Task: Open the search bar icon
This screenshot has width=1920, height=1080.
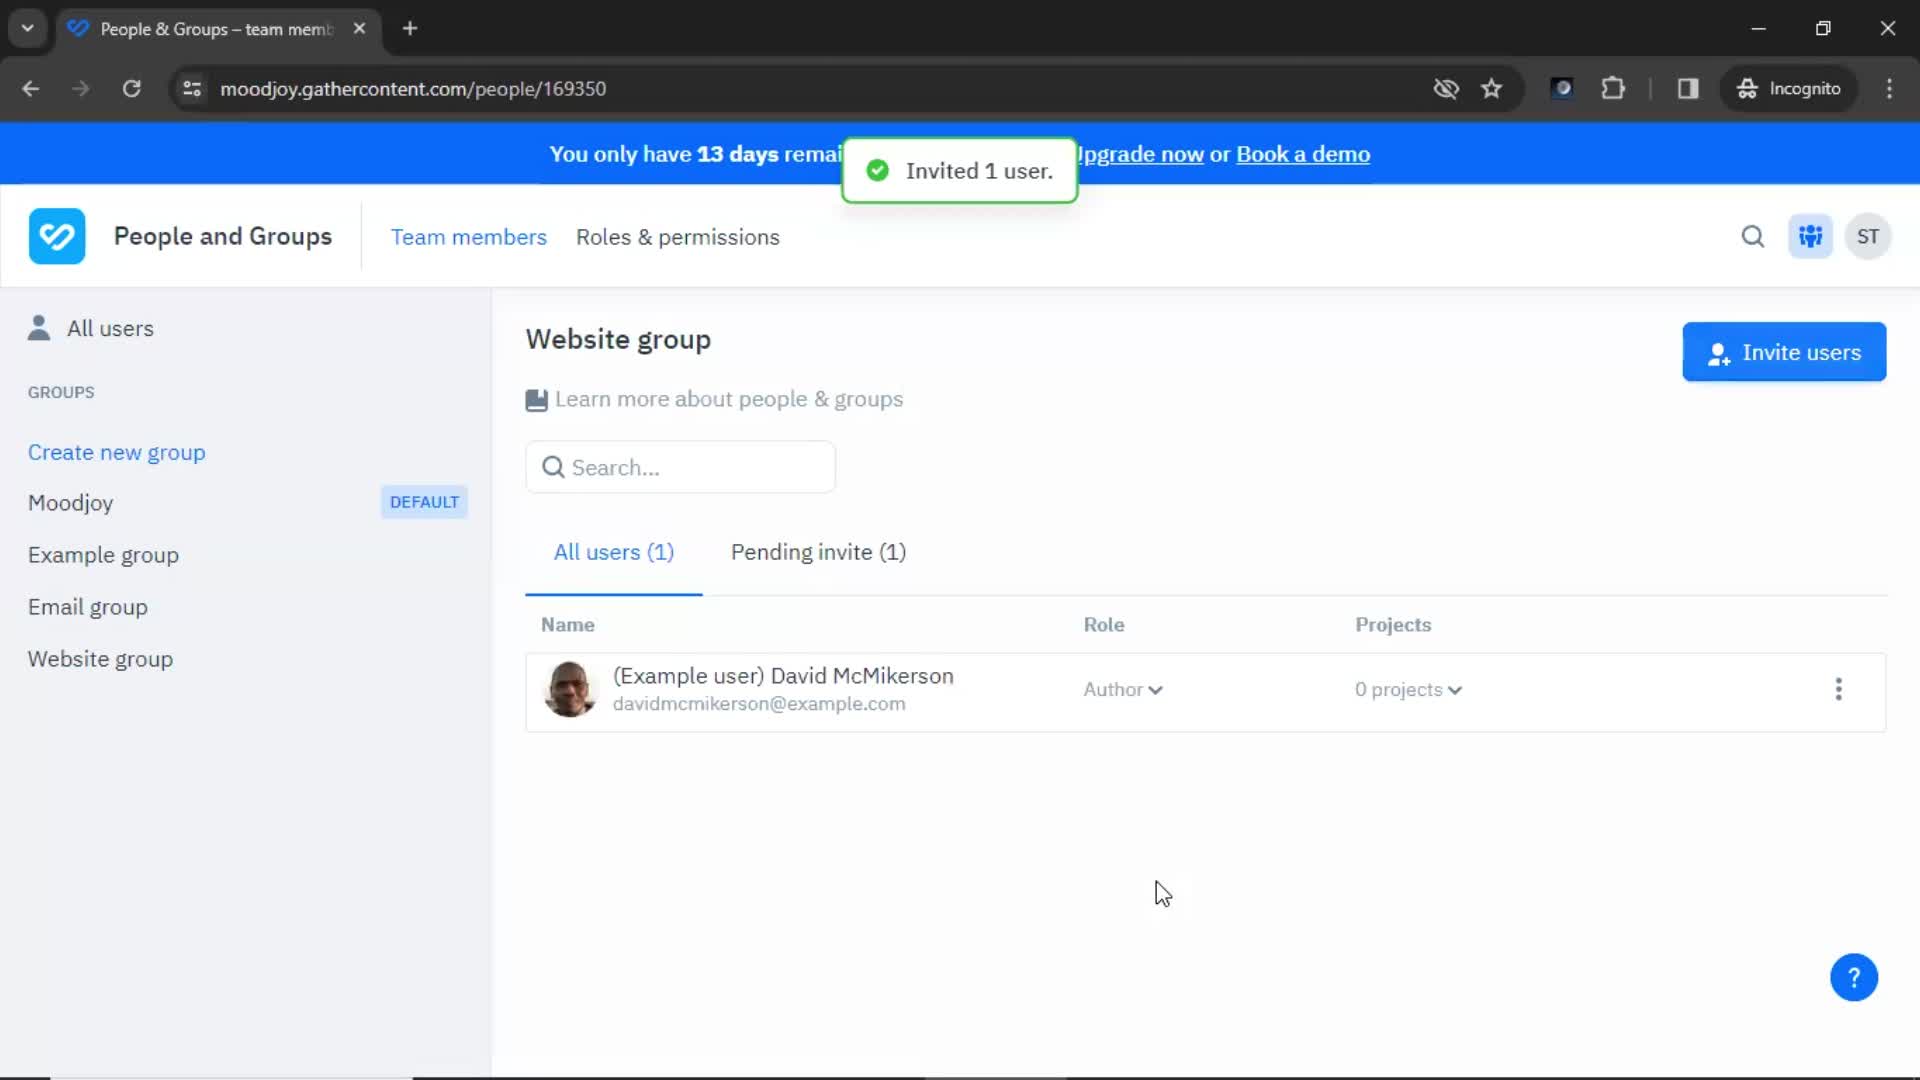Action: point(1753,236)
